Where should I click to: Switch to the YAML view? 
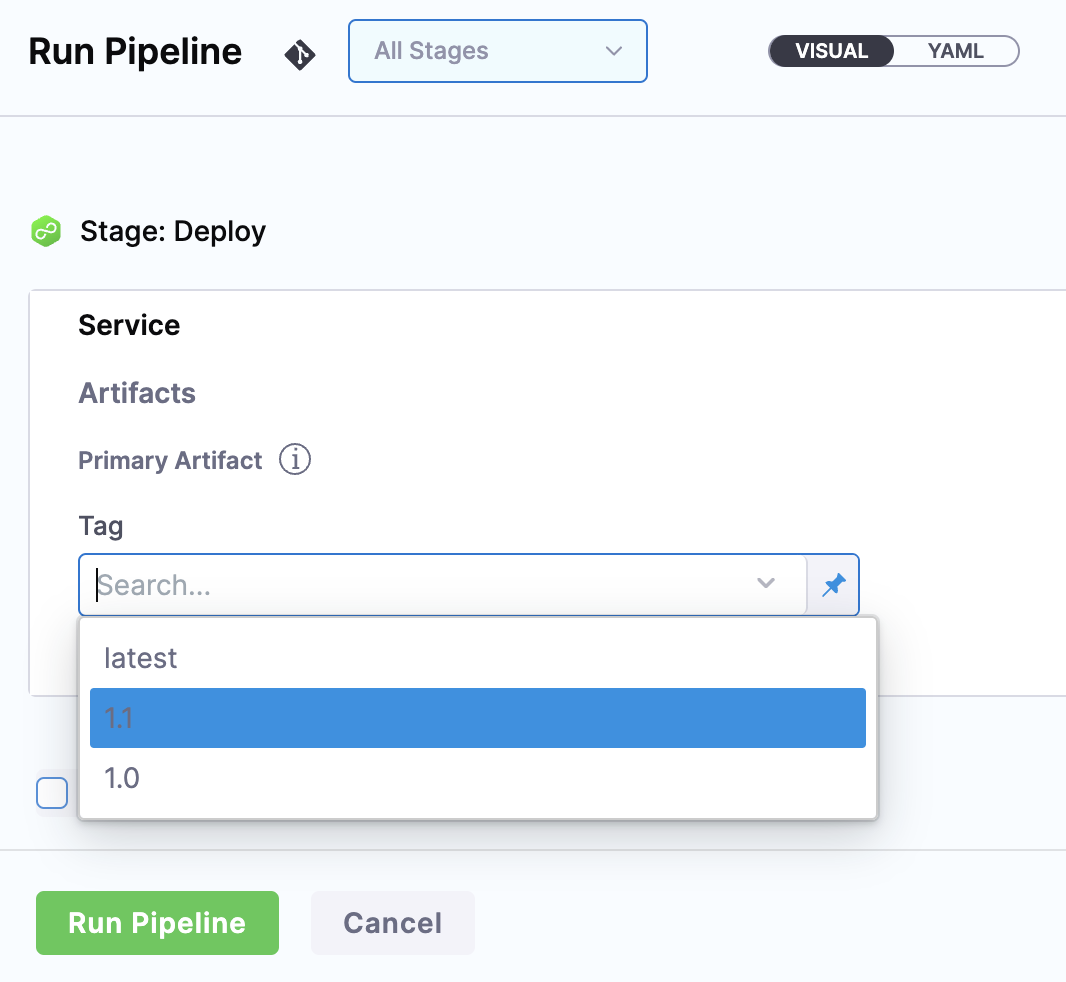pyautogui.click(x=955, y=51)
